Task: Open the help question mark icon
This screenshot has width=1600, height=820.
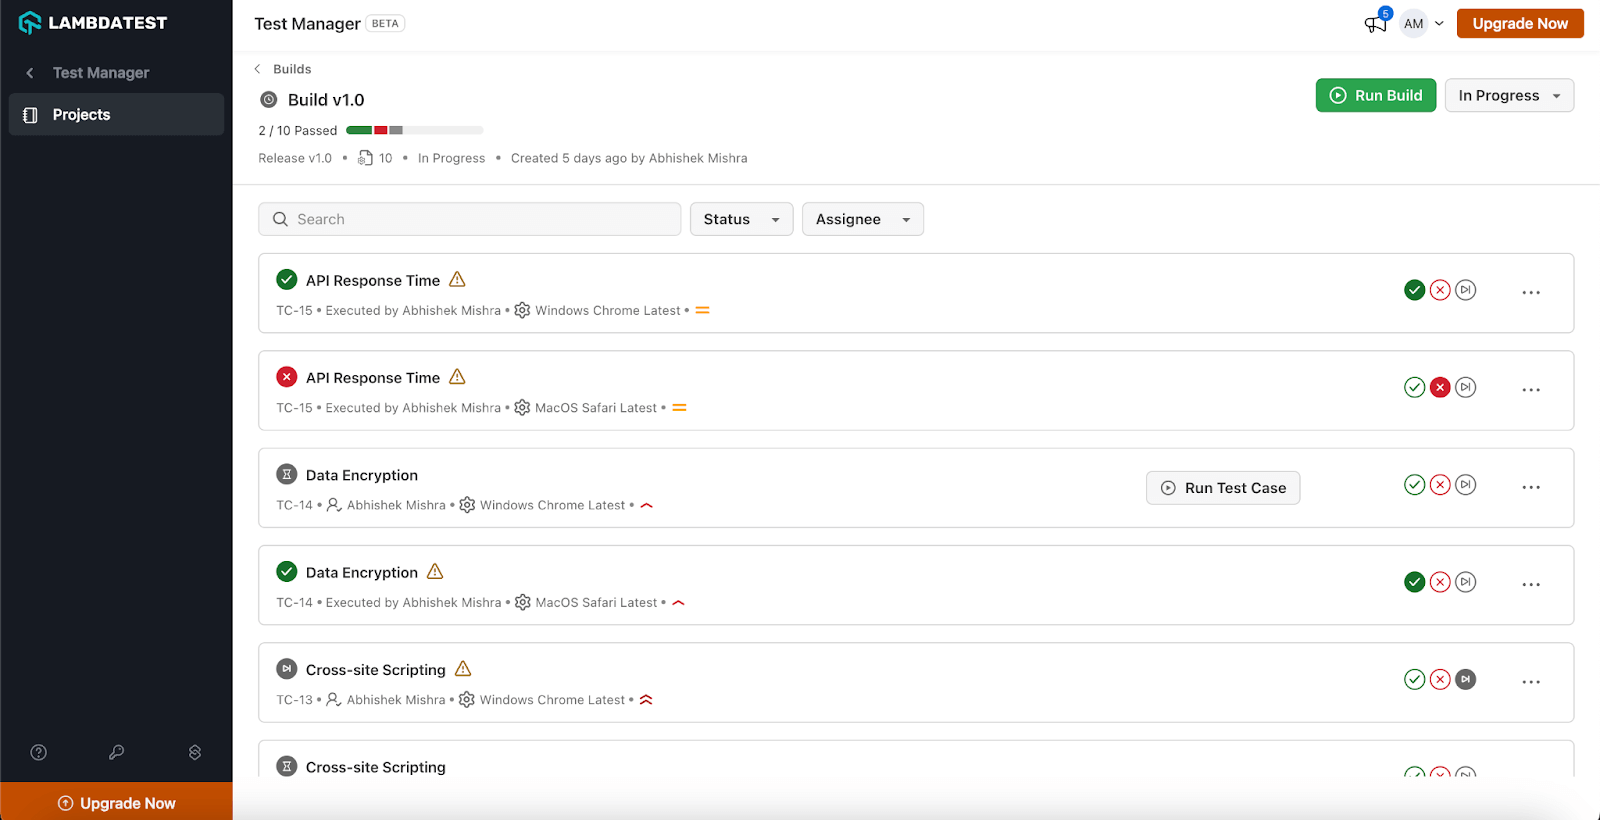Action: click(39, 752)
